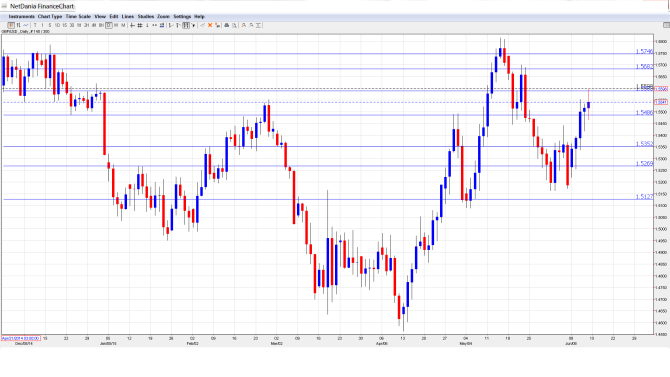670x377 pixels.
Task: Click the 1.5127 support line label
Action: pos(644,197)
